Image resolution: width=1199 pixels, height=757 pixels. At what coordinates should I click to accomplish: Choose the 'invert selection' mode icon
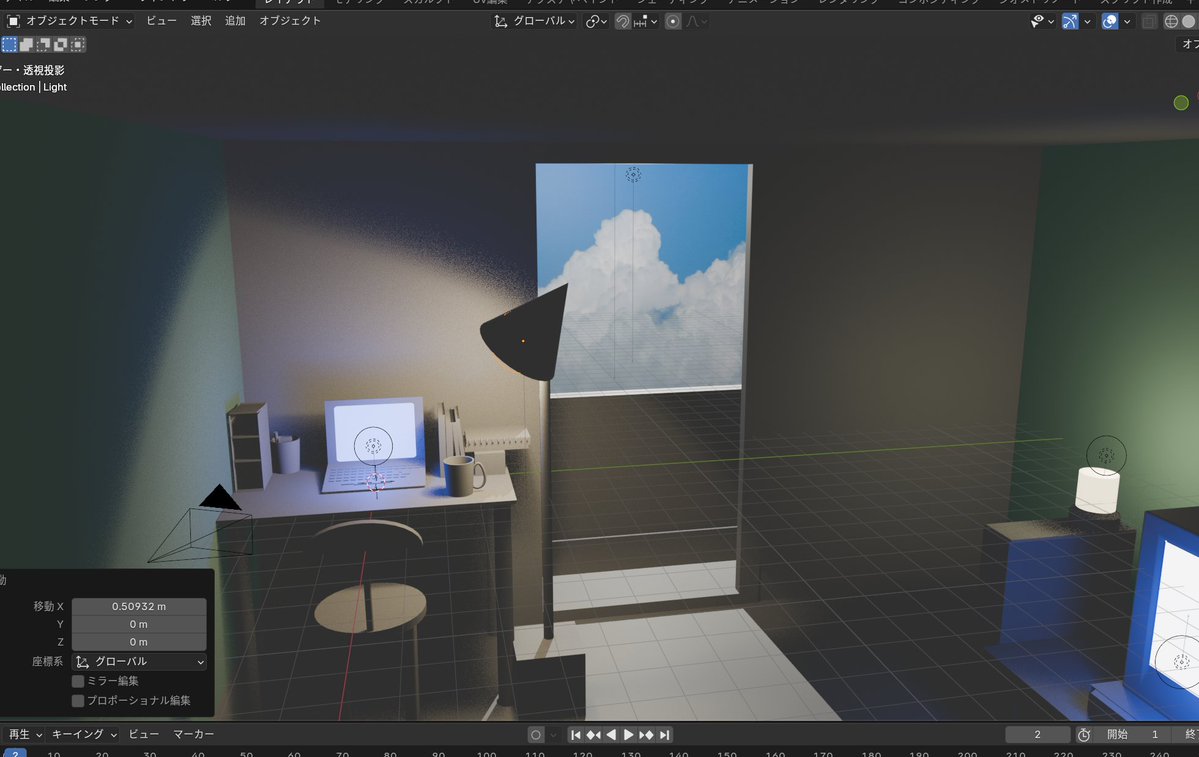(x=60, y=44)
